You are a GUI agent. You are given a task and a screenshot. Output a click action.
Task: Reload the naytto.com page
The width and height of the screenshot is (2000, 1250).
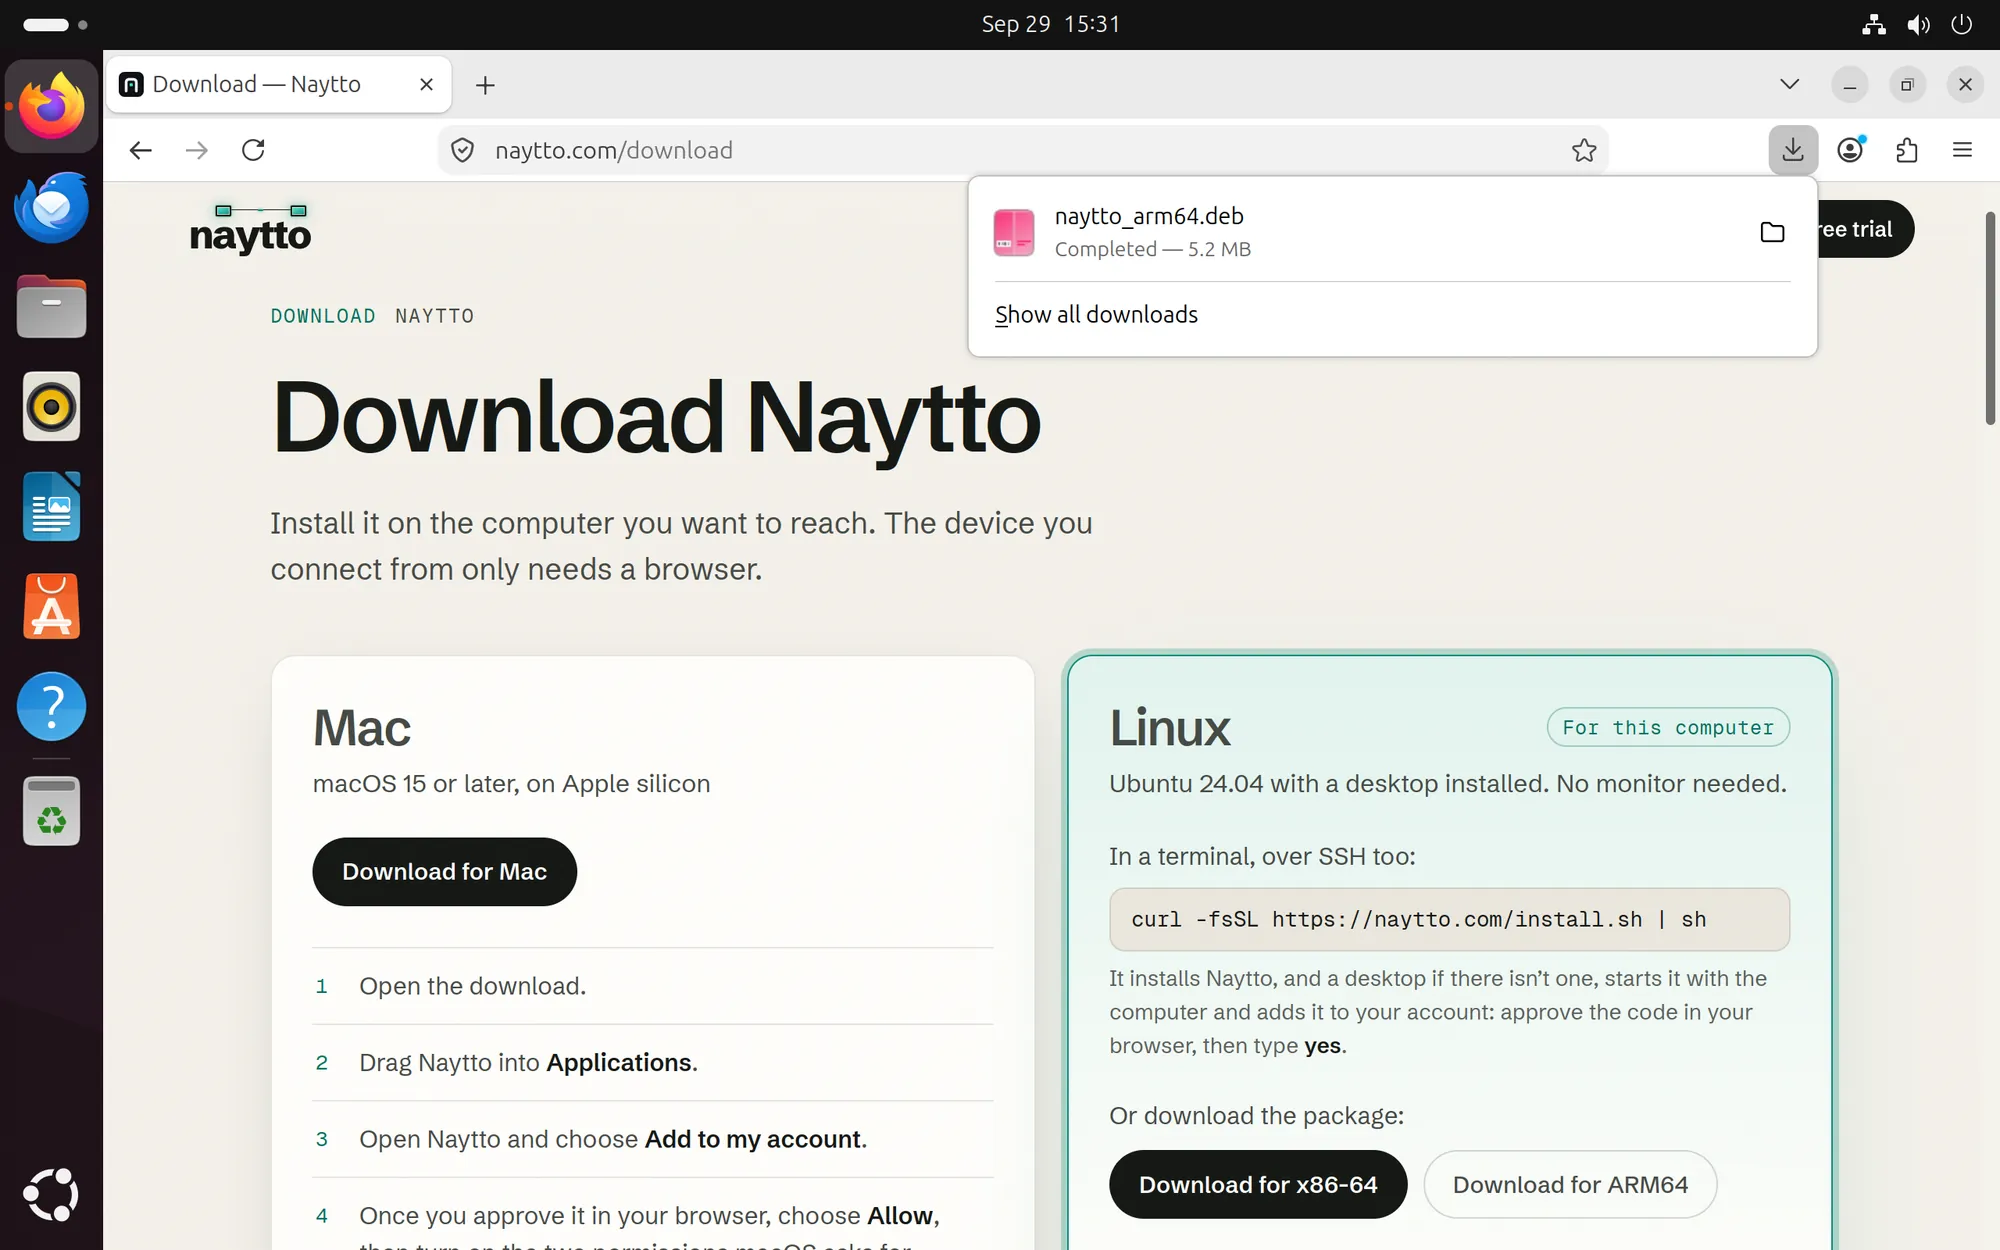tap(254, 150)
